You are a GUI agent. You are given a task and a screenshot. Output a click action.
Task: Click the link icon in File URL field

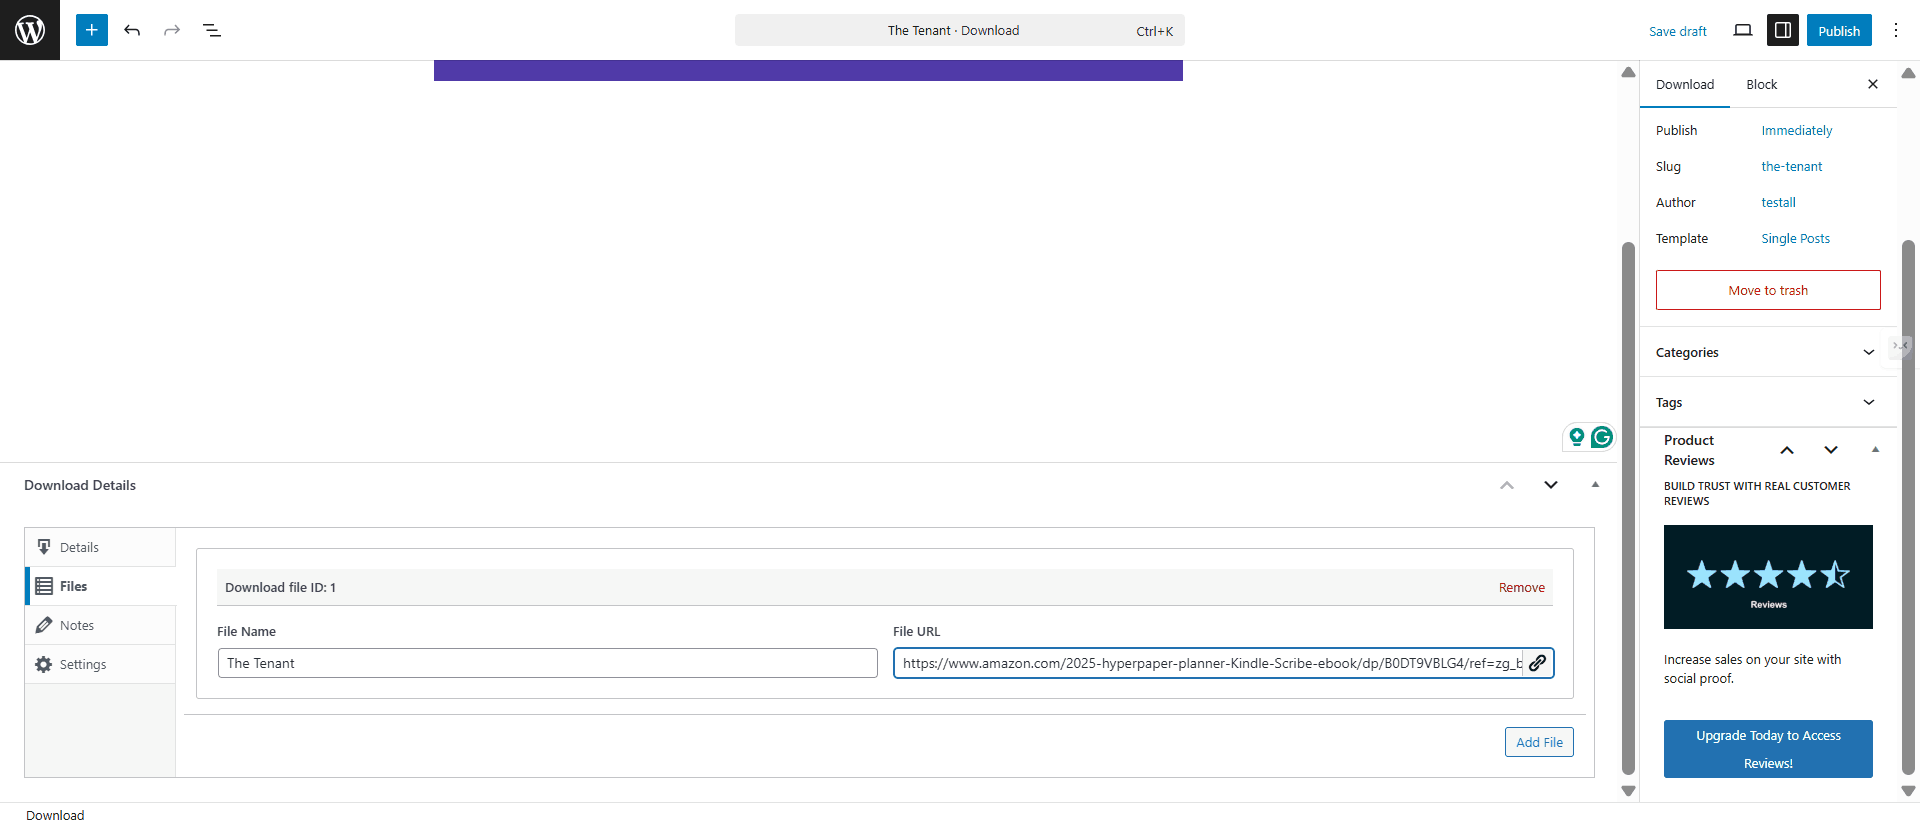pyautogui.click(x=1538, y=663)
